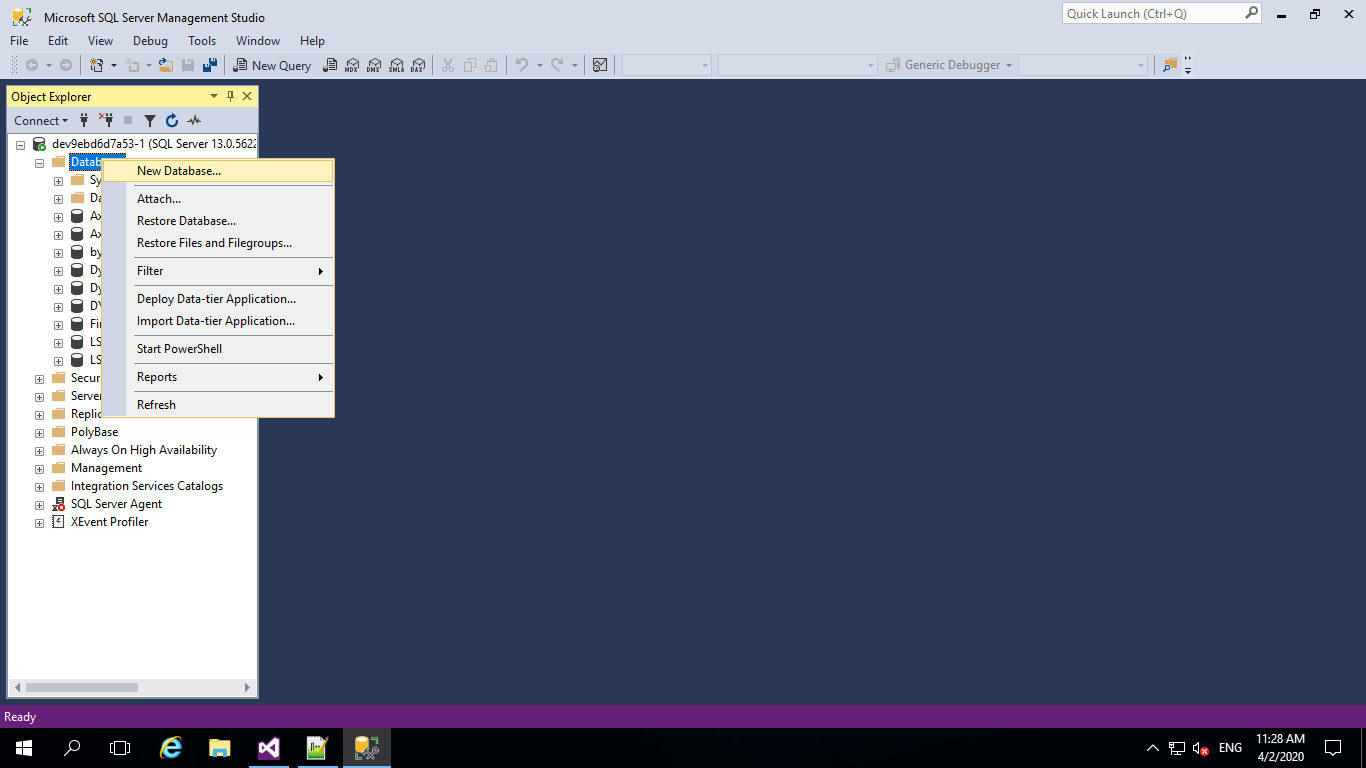
Task: Click the Analysis Services XMLA Query icon
Action: click(396, 65)
